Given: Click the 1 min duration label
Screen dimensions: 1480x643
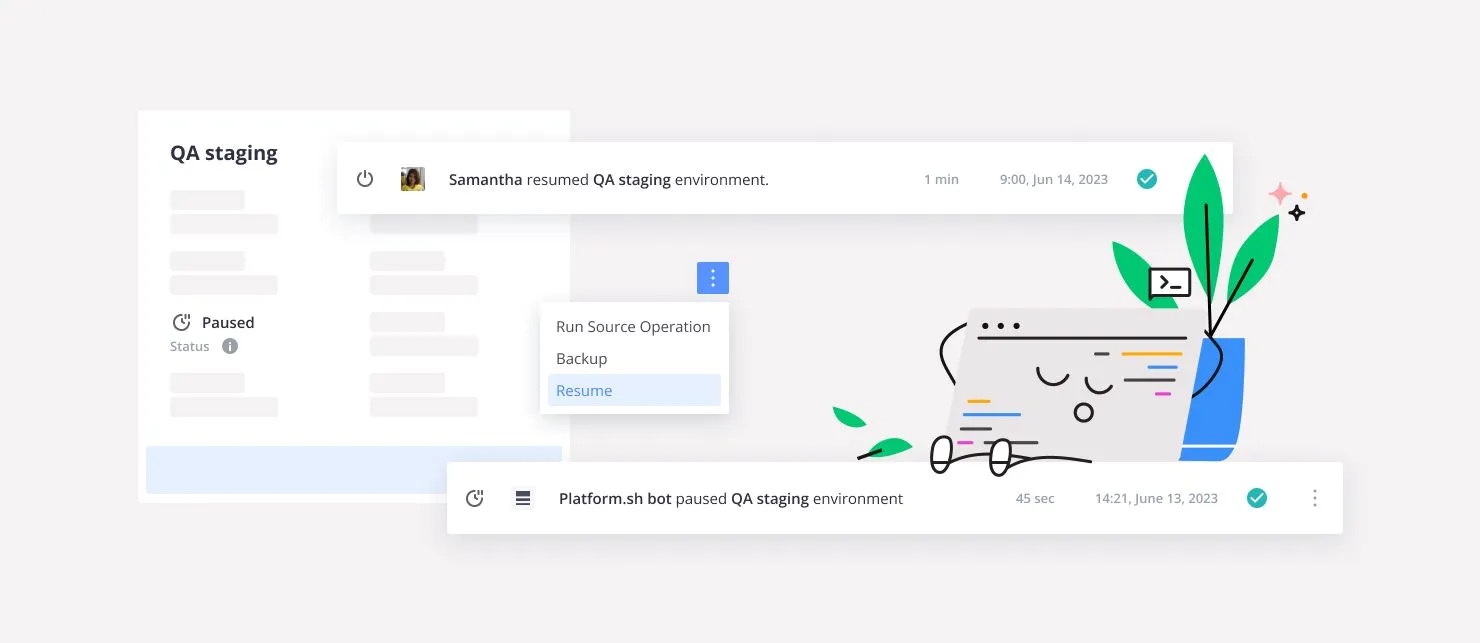Looking at the screenshot, I should (x=940, y=179).
